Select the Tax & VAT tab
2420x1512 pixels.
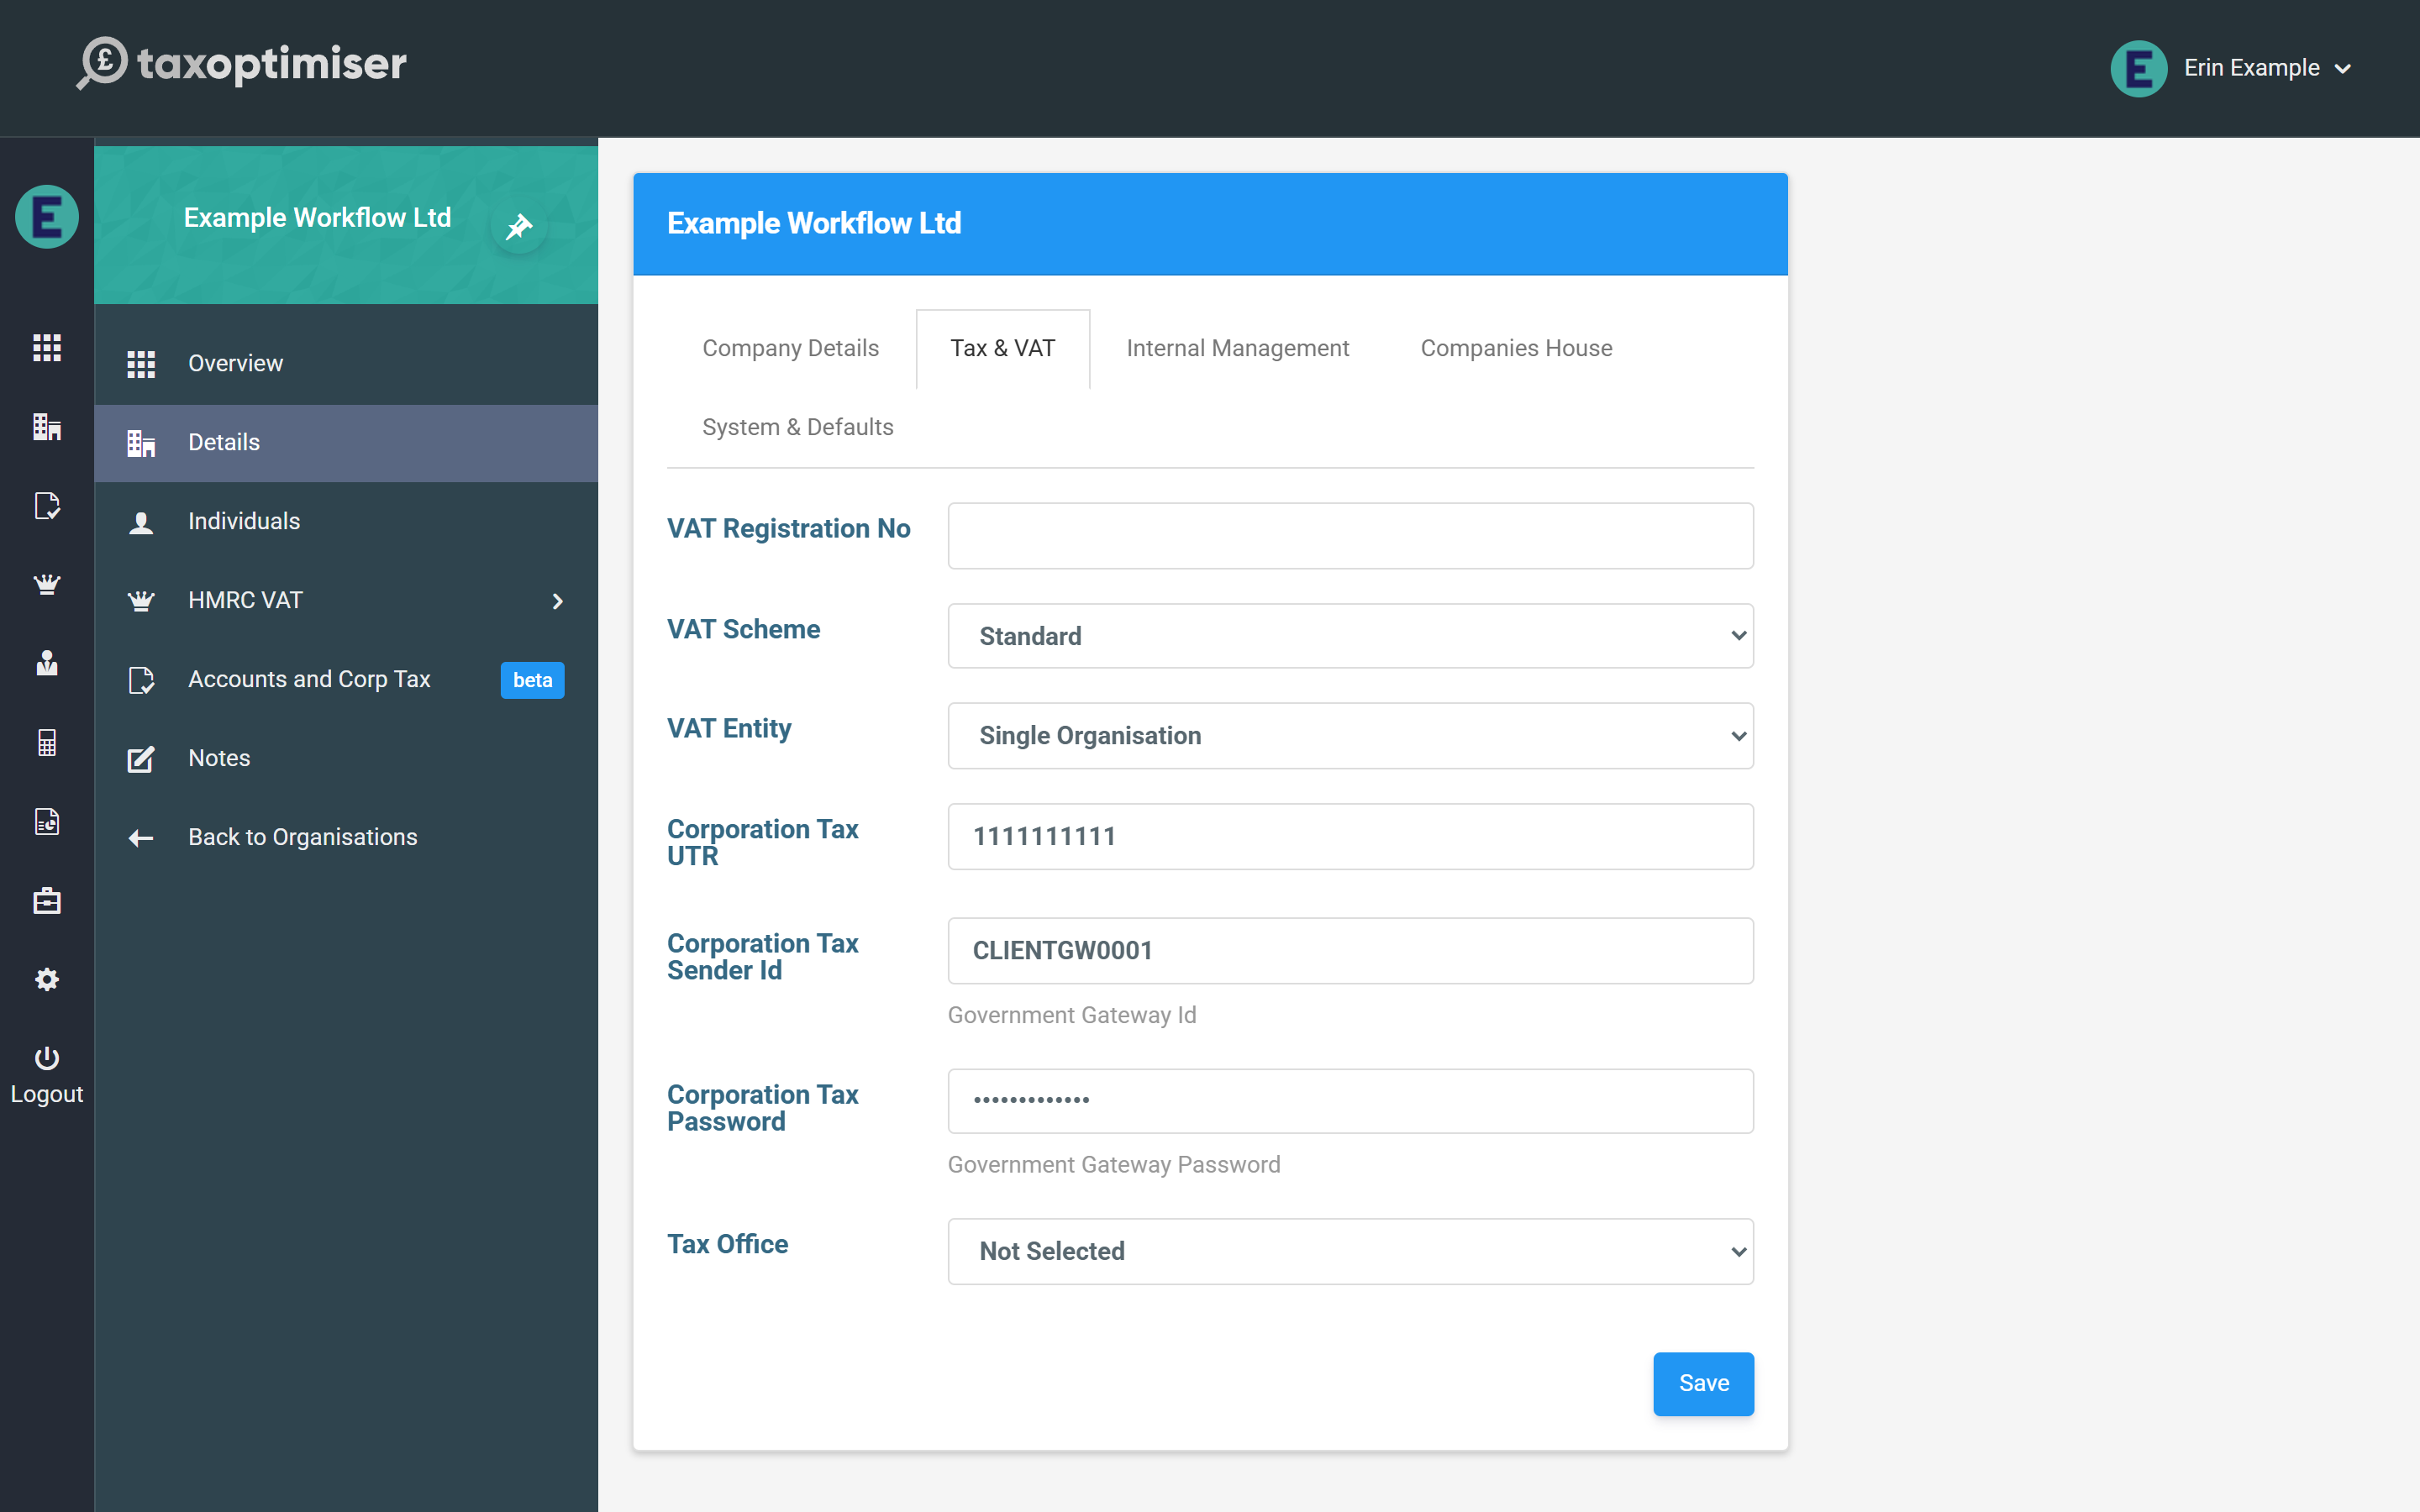(1002, 348)
